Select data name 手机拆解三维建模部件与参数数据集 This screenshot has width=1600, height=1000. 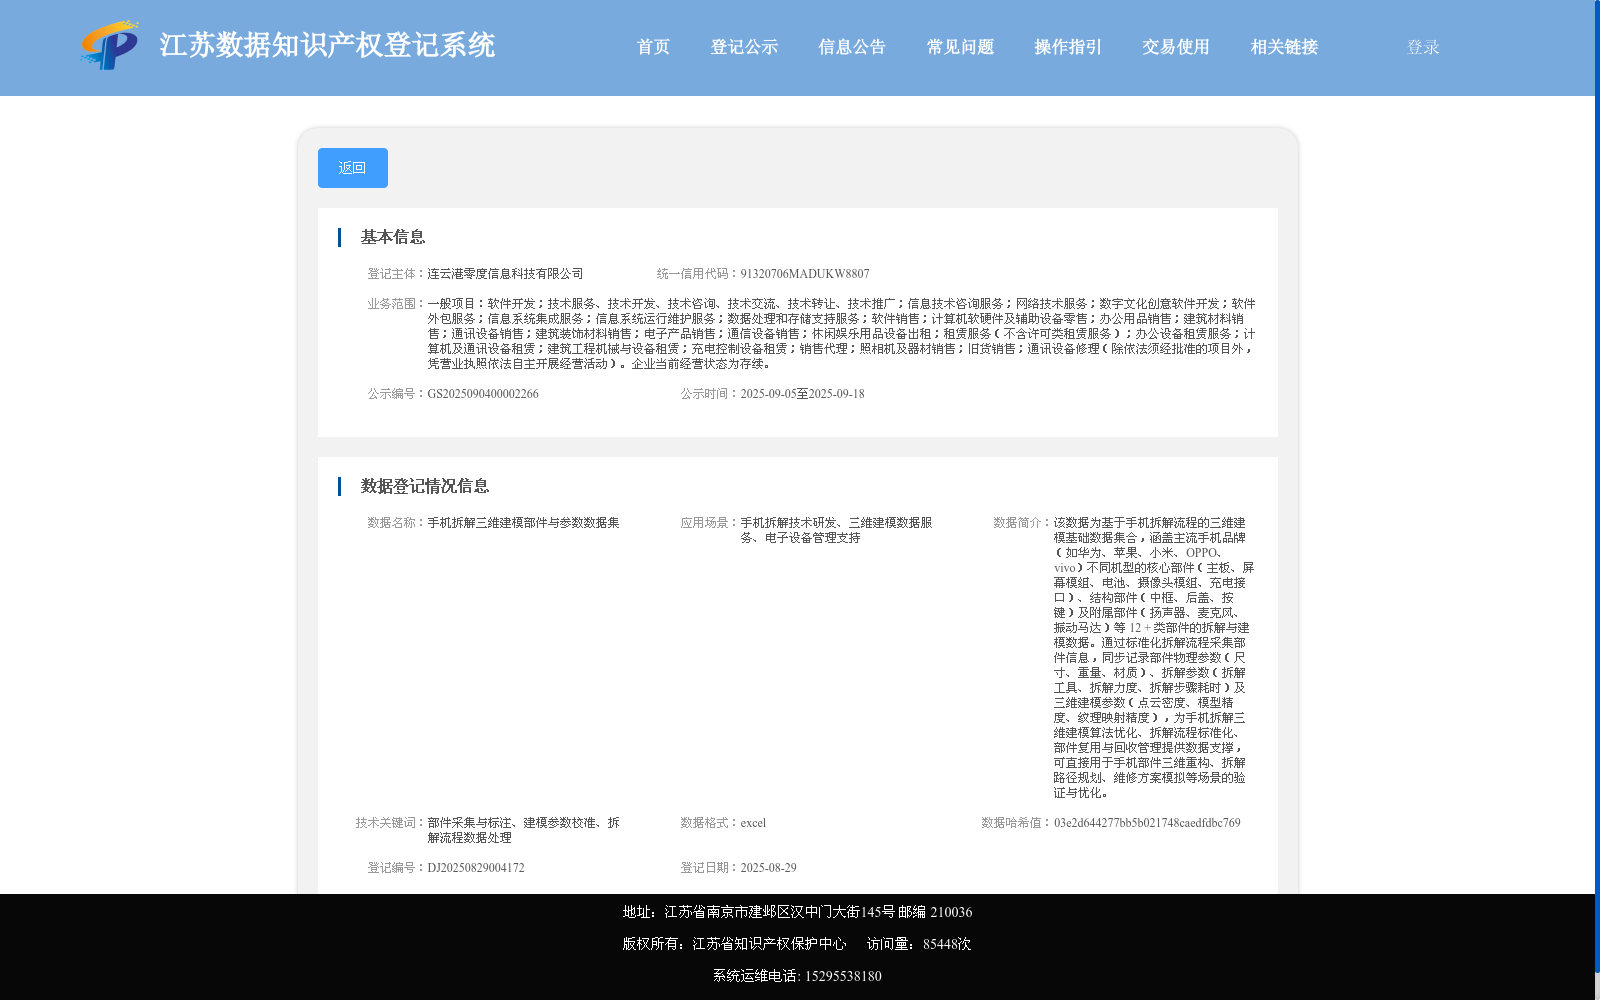(x=523, y=523)
